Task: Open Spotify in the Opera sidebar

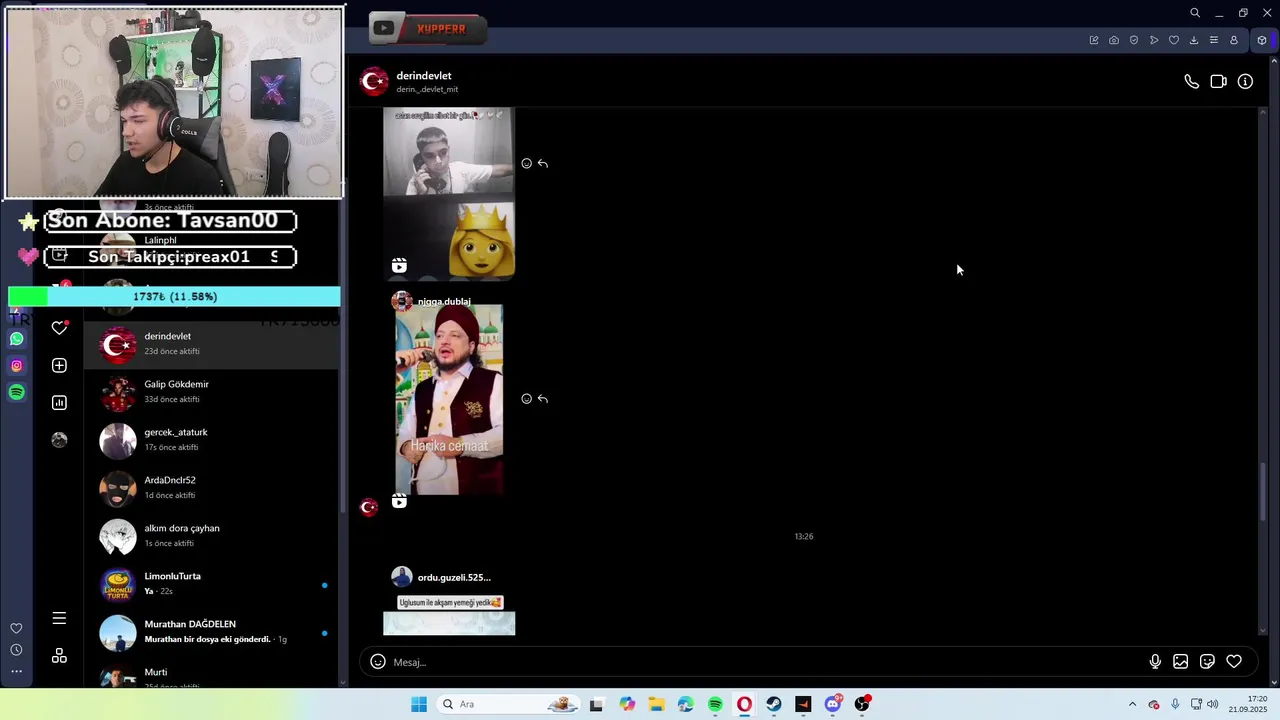Action: click(16, 393)
